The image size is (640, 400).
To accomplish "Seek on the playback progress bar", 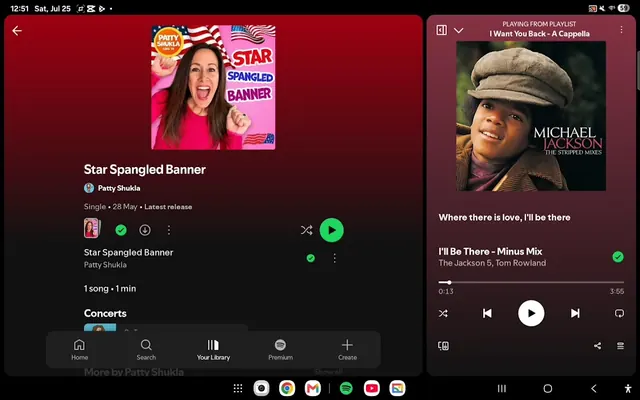I will pos(531,282).
